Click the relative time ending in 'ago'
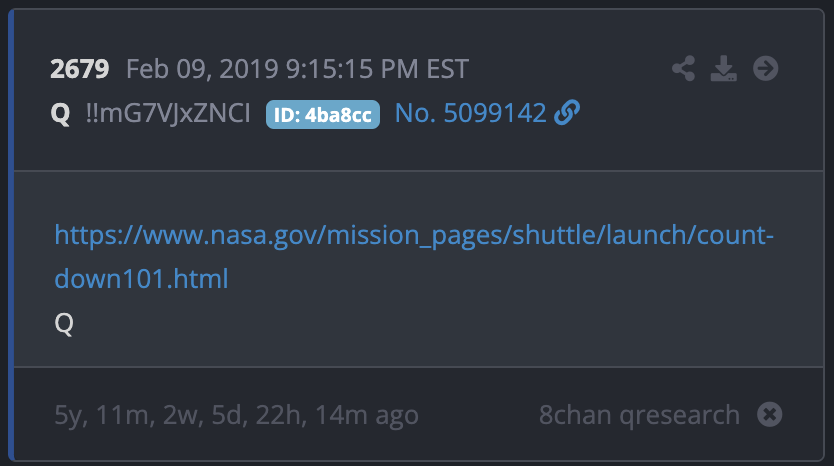 tap(237, 415)
